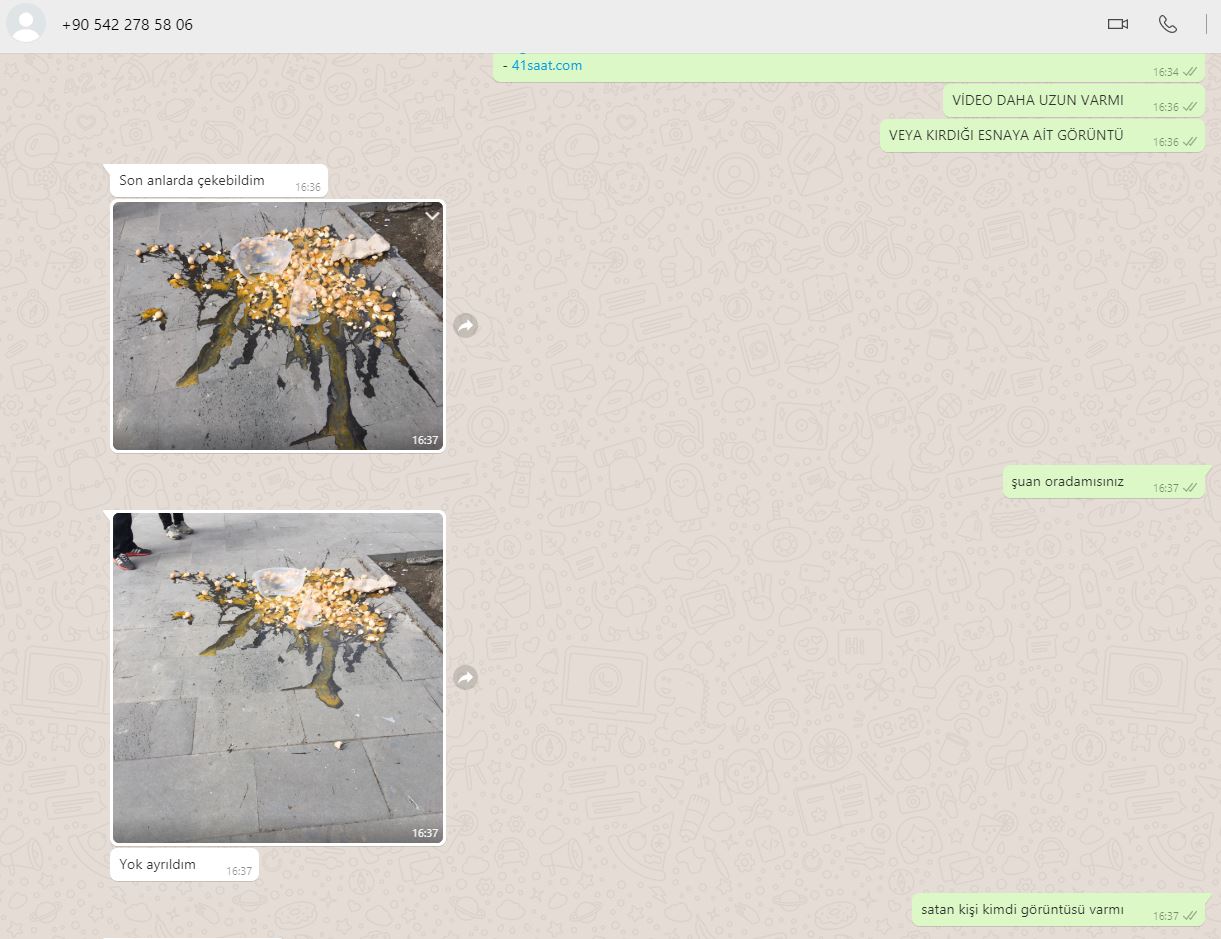Open the second photo showing shoes and eggs
The image size is (1221, 939).
coord(277,678)
